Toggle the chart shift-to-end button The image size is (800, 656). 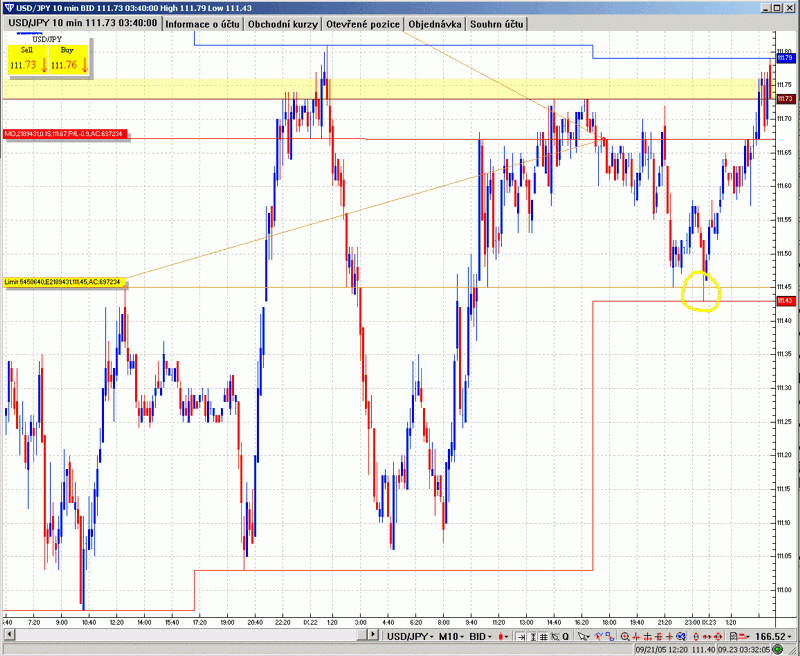tap(521, 637)
